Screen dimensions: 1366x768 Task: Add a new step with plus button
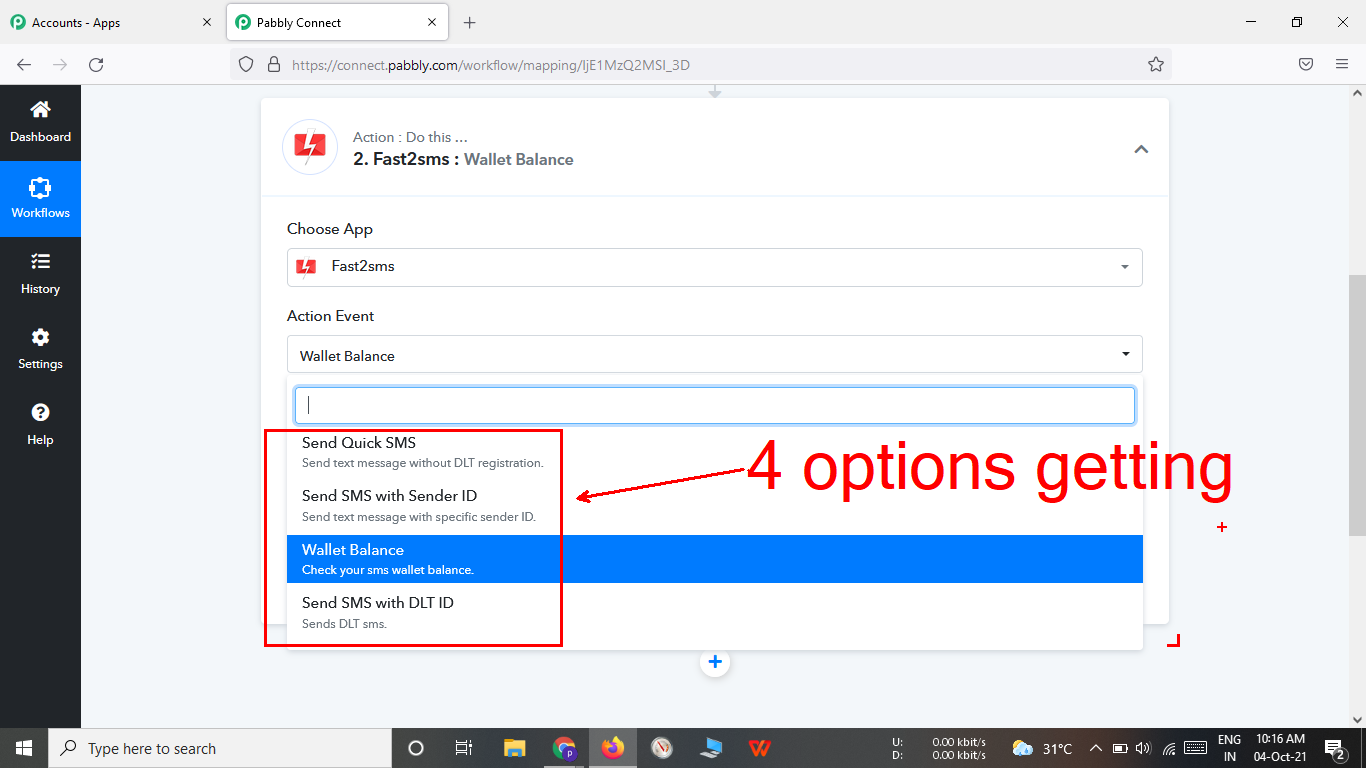coord(715,662)
